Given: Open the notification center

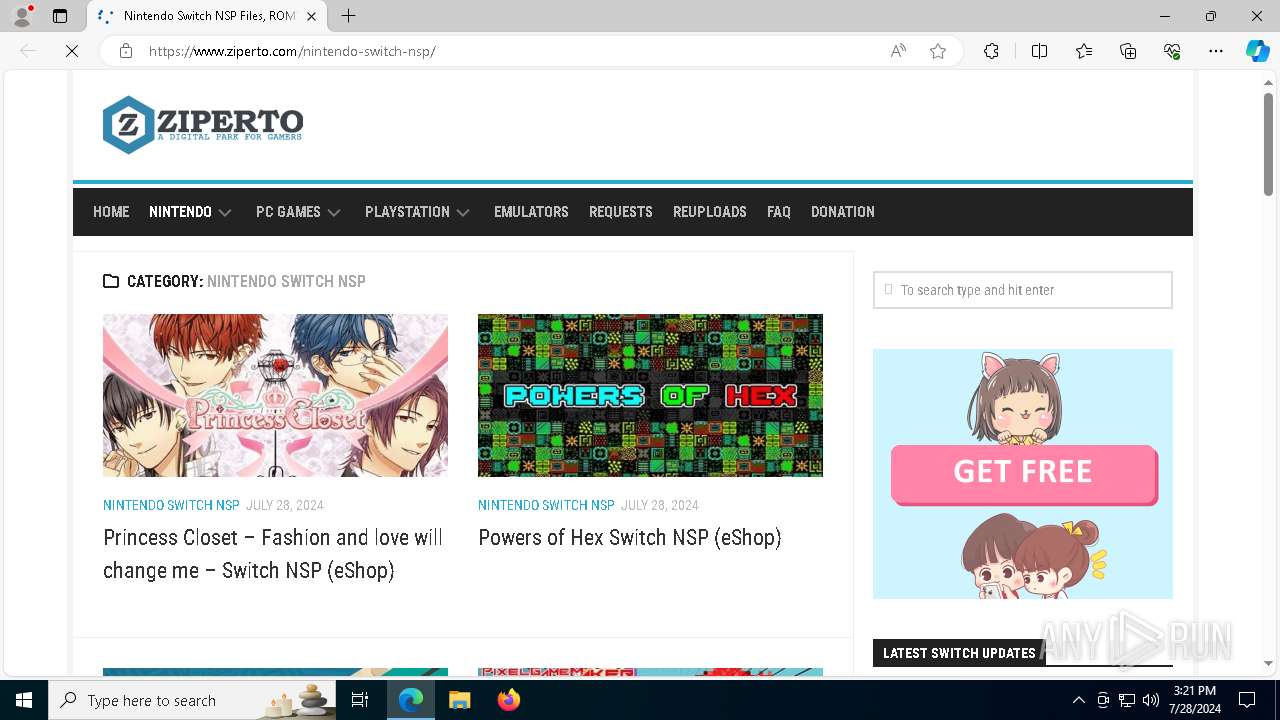Looking at the screenshot, I should pyautogui.click(x=1247, y=700).
